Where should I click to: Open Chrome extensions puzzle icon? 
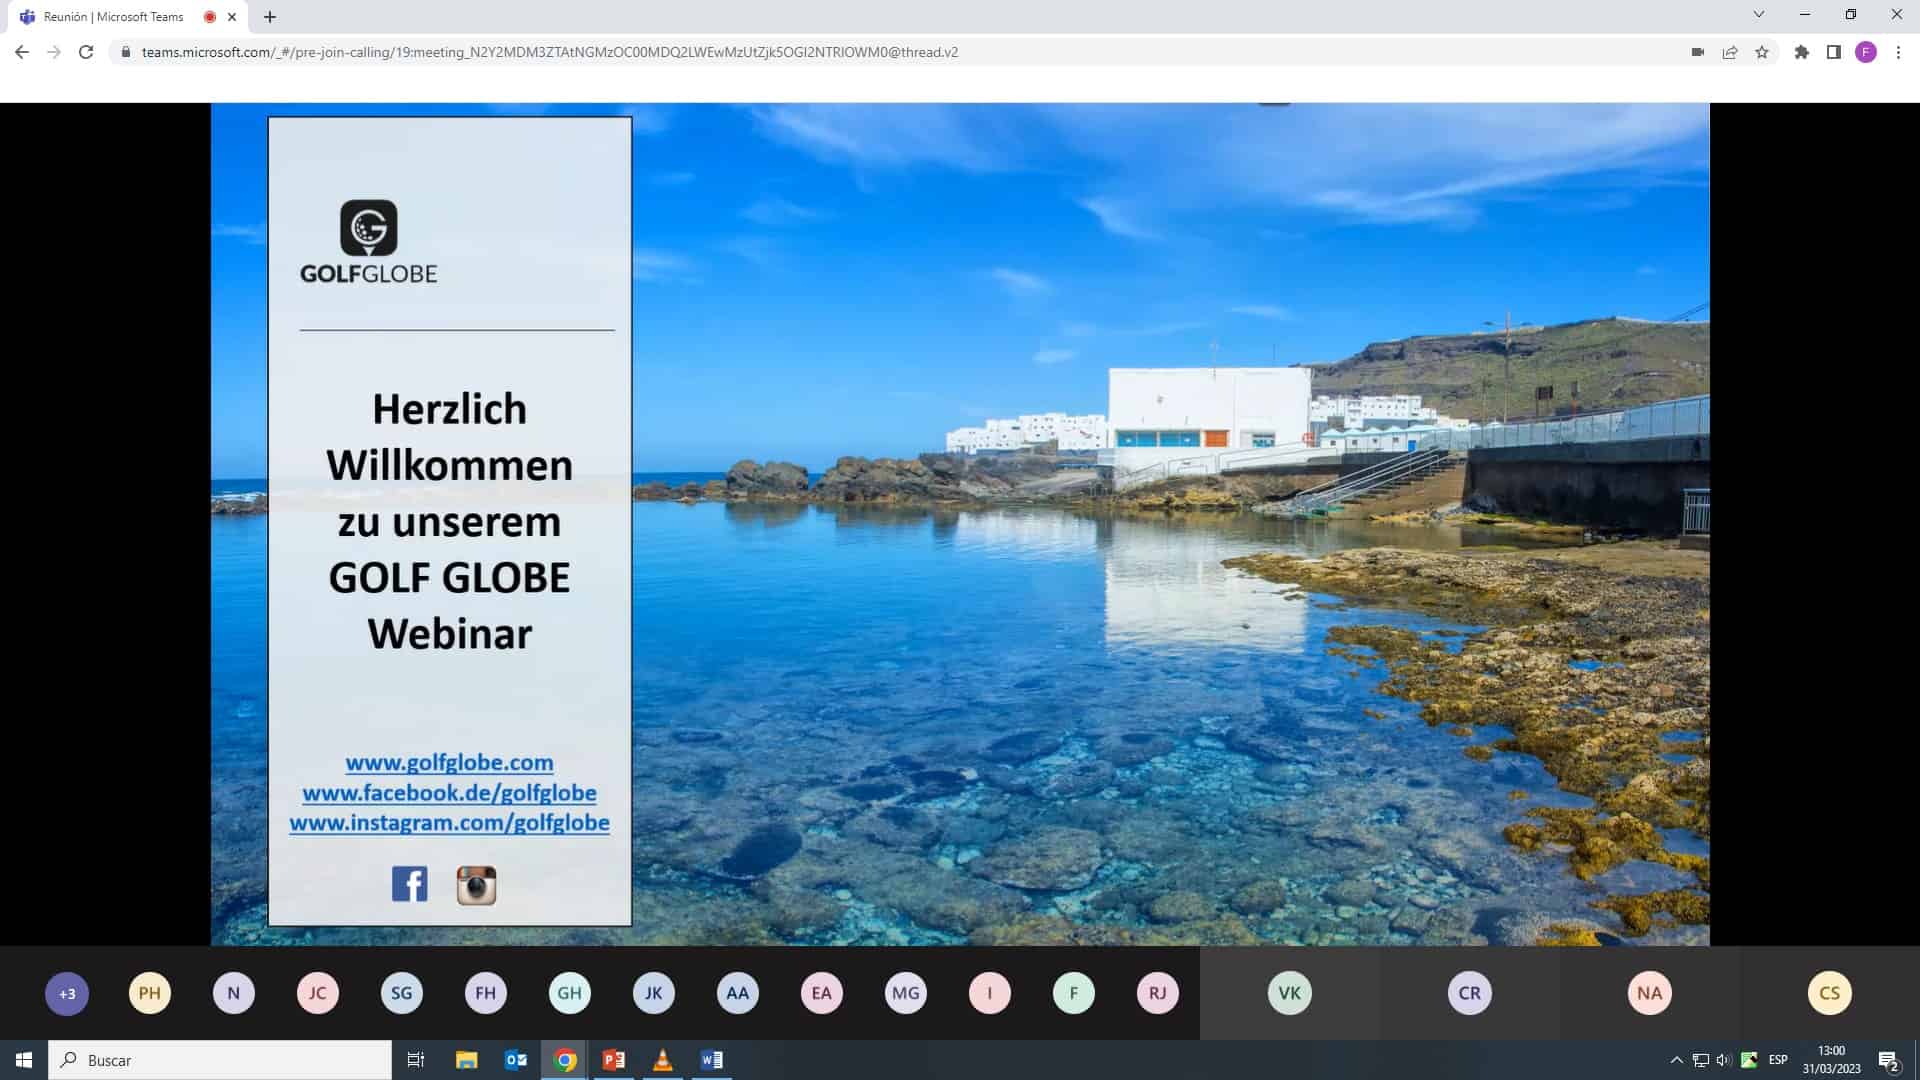pos(1801,52)
